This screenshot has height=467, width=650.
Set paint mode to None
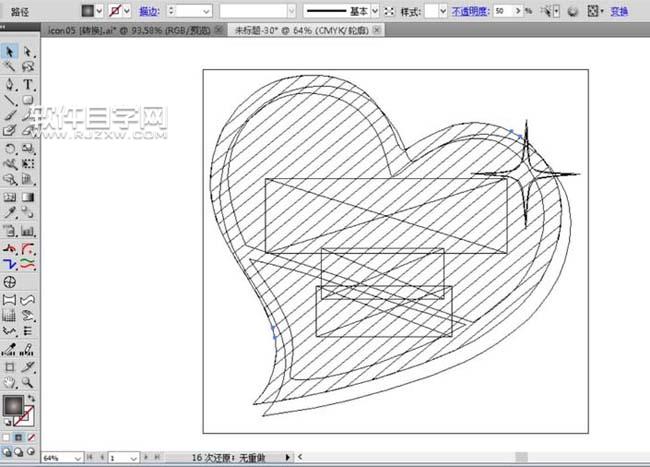tap(32, 437)
